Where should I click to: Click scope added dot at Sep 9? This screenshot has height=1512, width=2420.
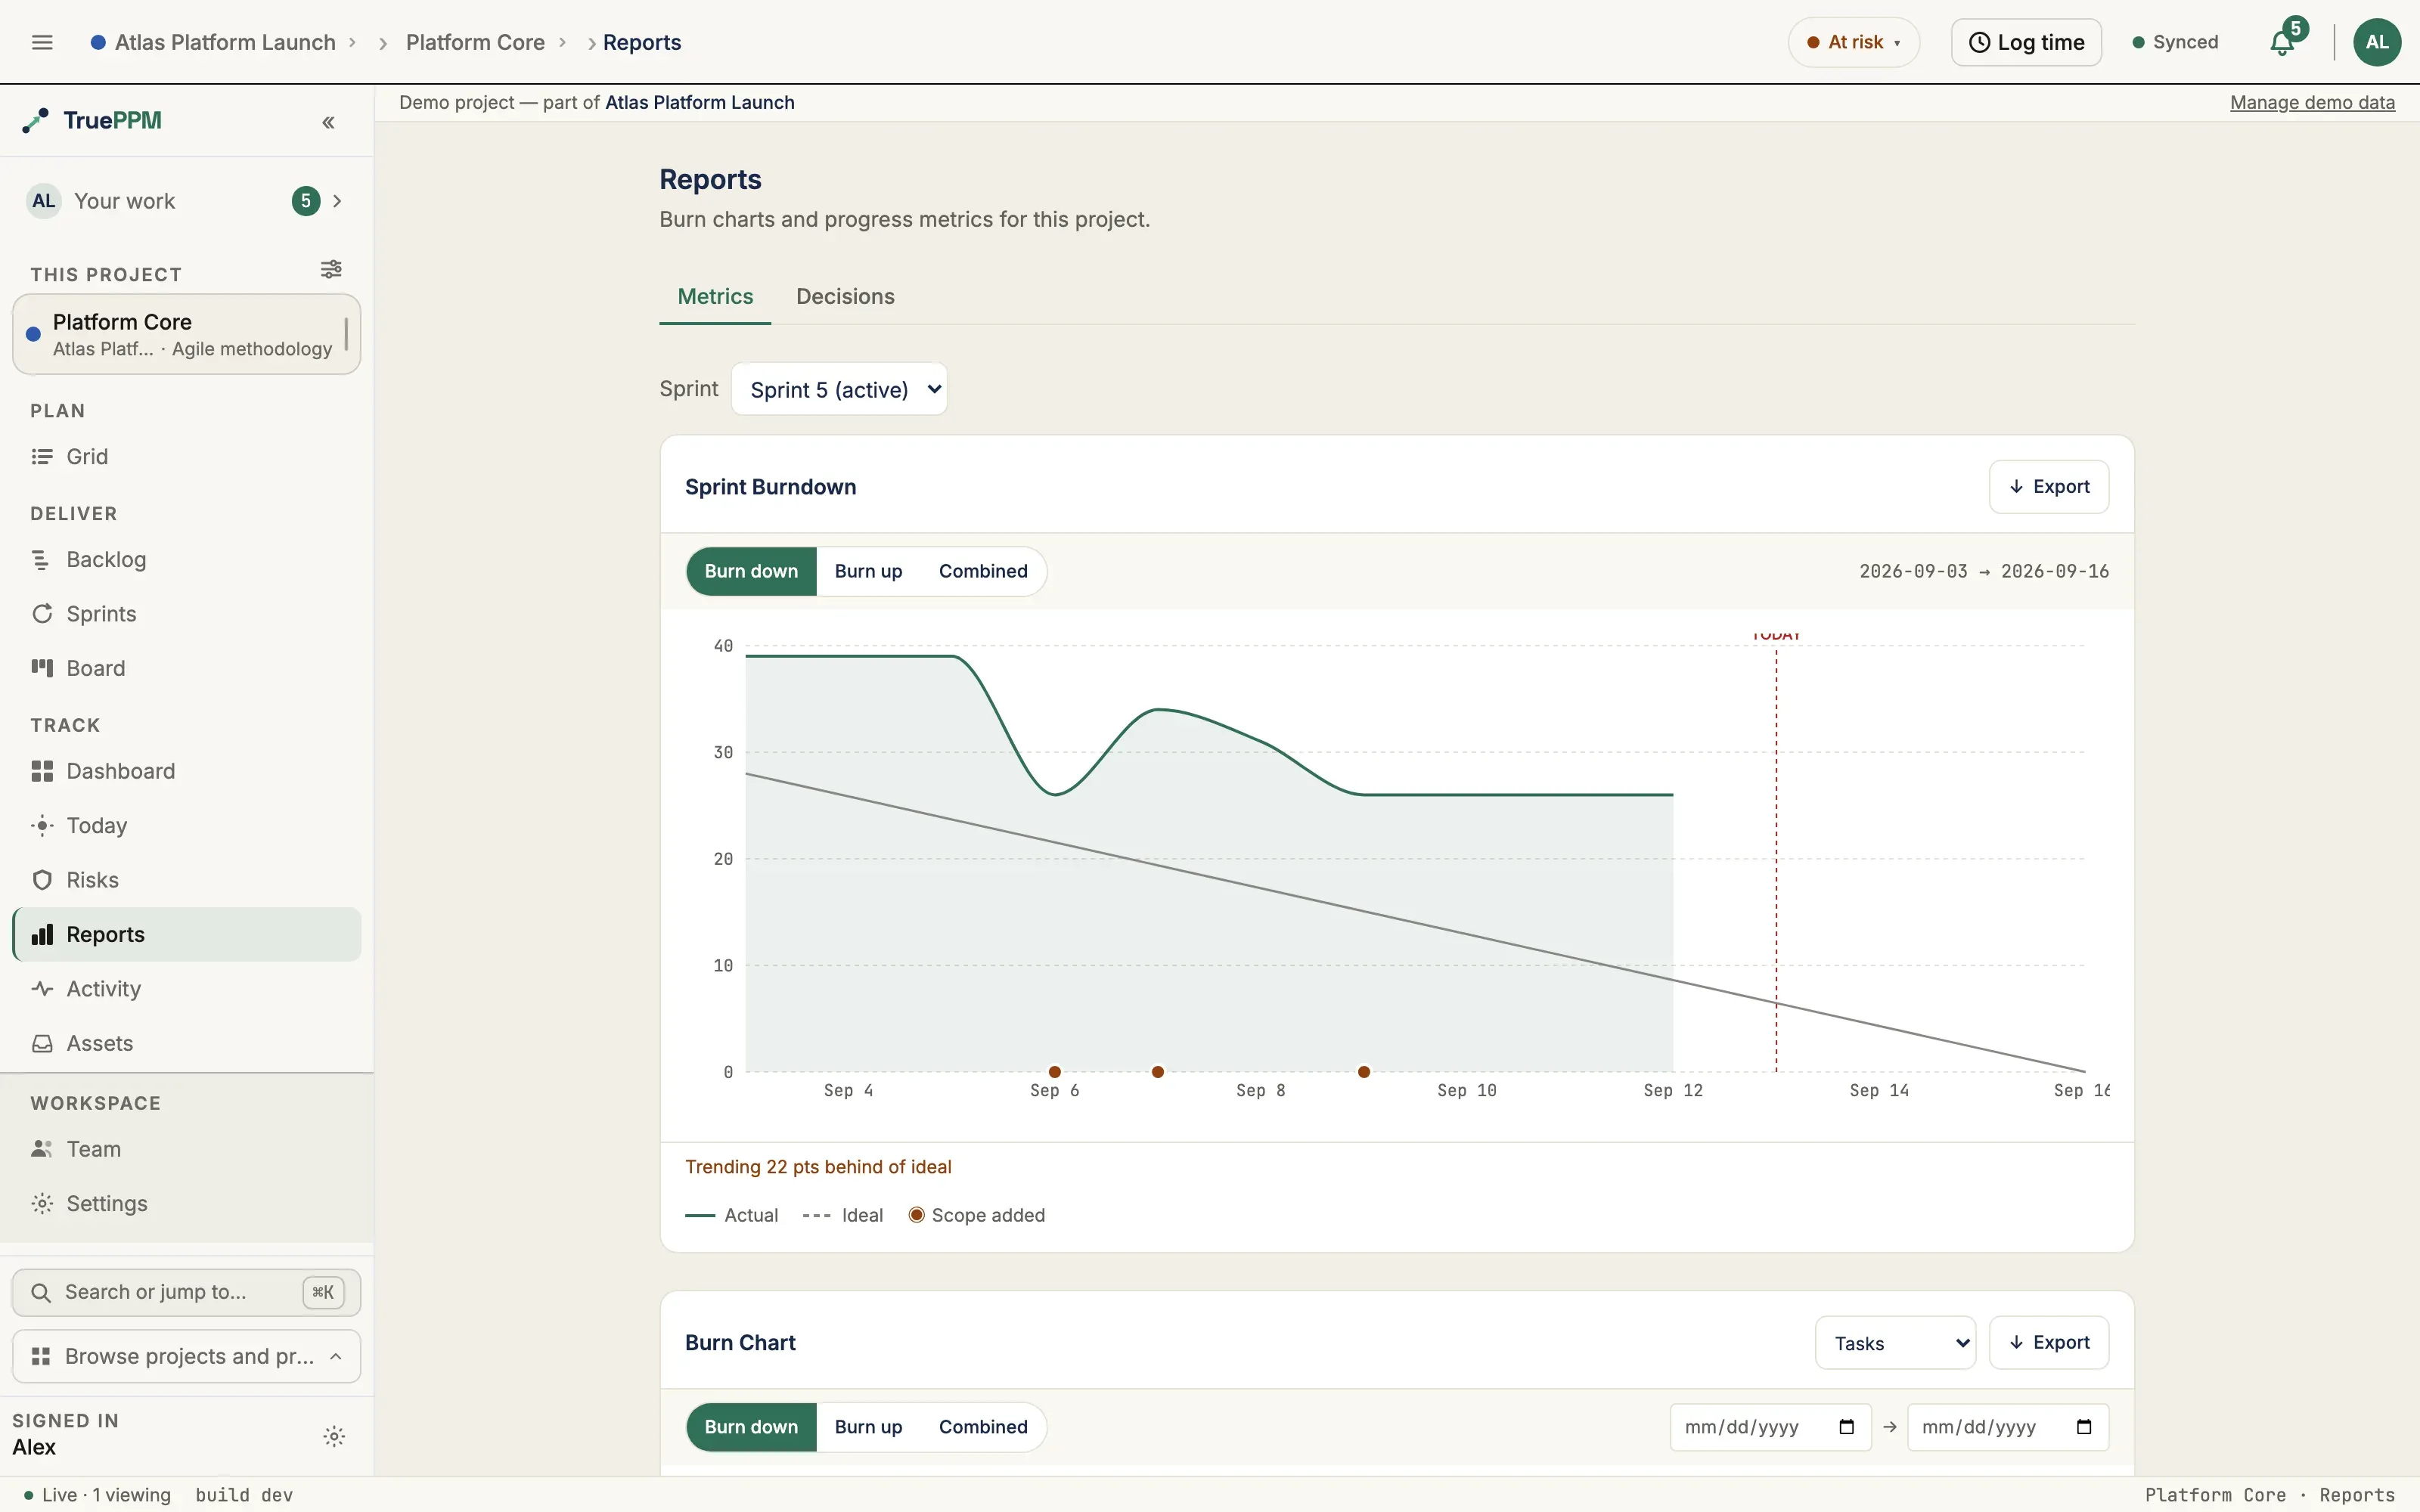tap(1364, 1072)
